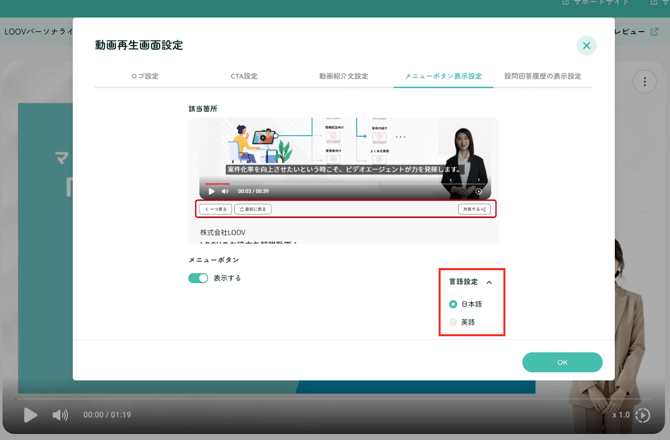670x440 pixels.
Task: Click the 株式会社LOOV text in preview
Action: (223, 232)
